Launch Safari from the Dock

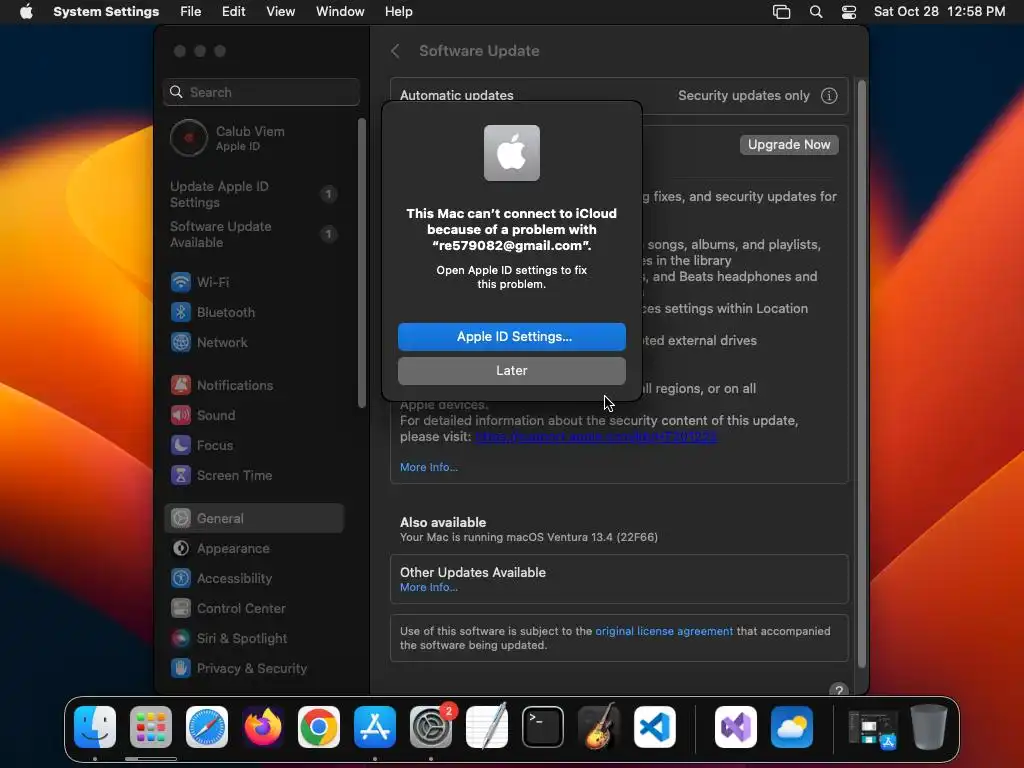[x=207, y=727]
